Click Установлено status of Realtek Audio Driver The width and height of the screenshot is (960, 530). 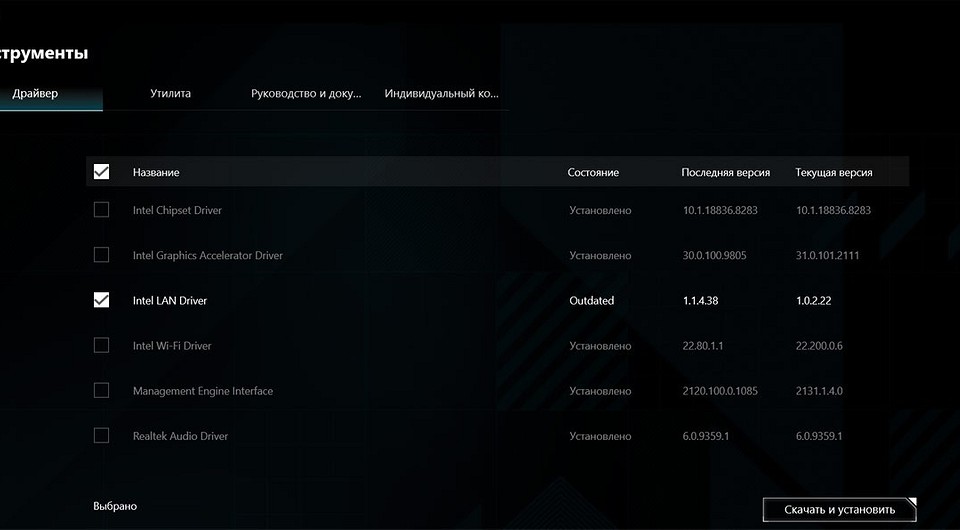coord(600,436)
